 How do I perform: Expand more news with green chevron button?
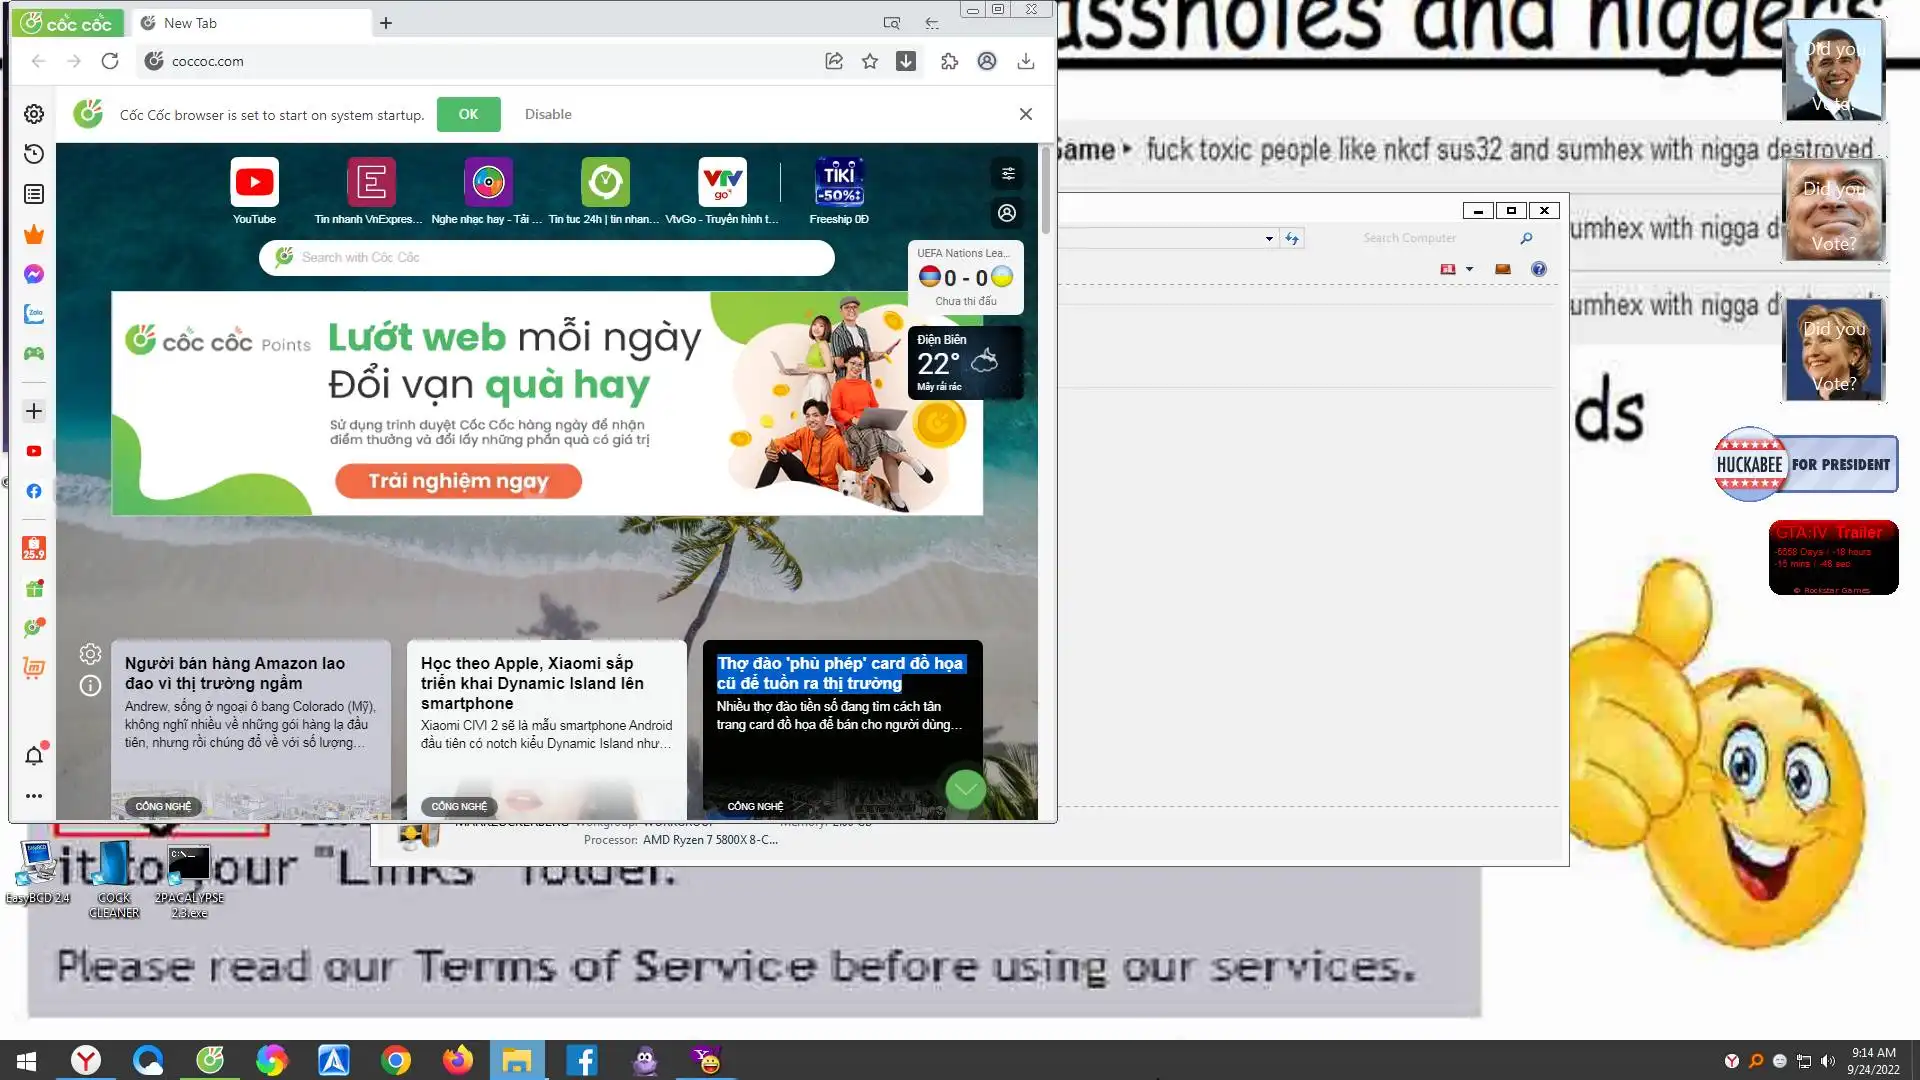tap(965, 790)
